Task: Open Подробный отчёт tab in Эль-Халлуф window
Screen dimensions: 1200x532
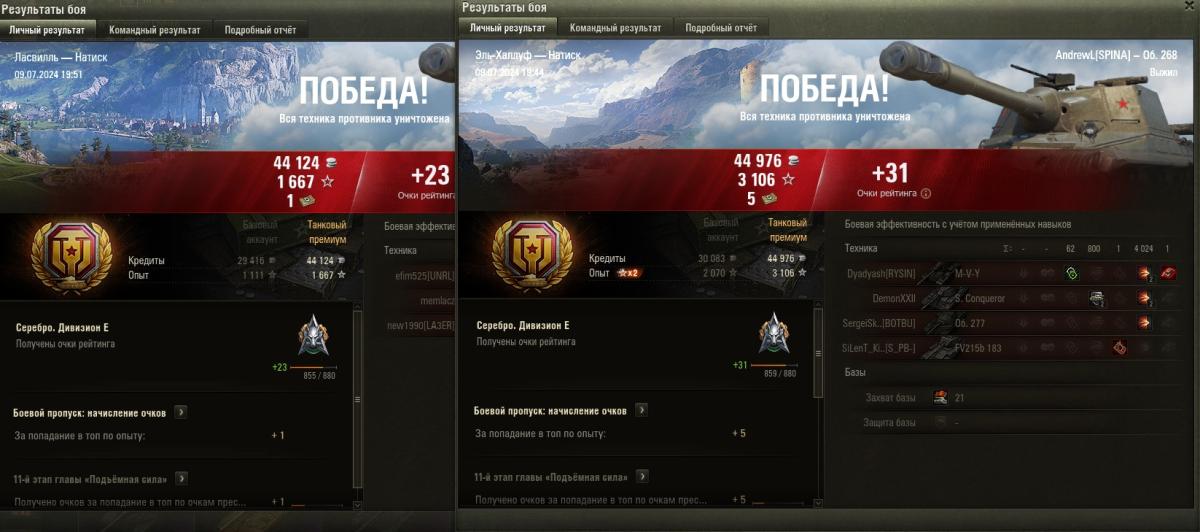Action: pos(720,28)
